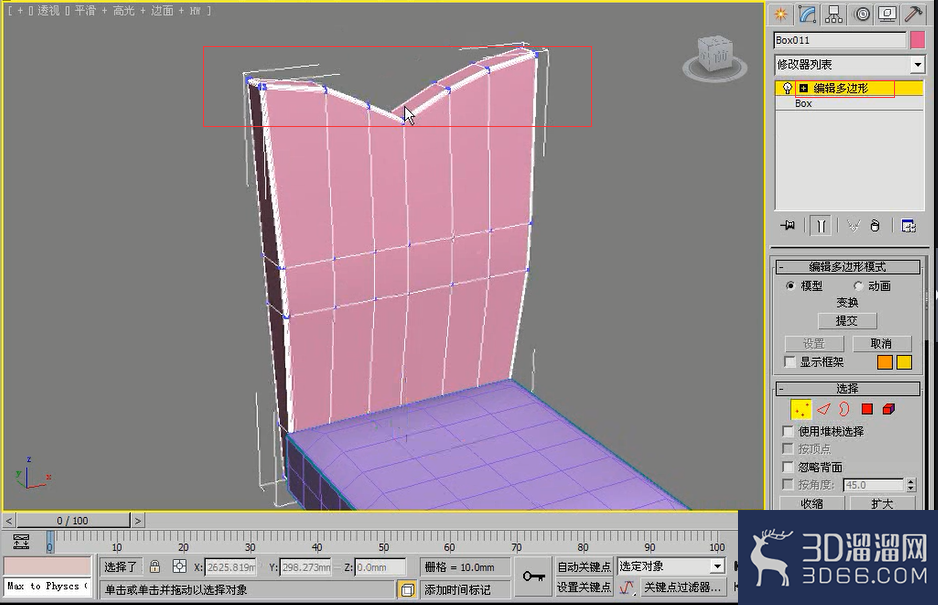Viewport: 938px width, 605px height.
Task: Click the Box011 object name field
Action: click(840, 40)
